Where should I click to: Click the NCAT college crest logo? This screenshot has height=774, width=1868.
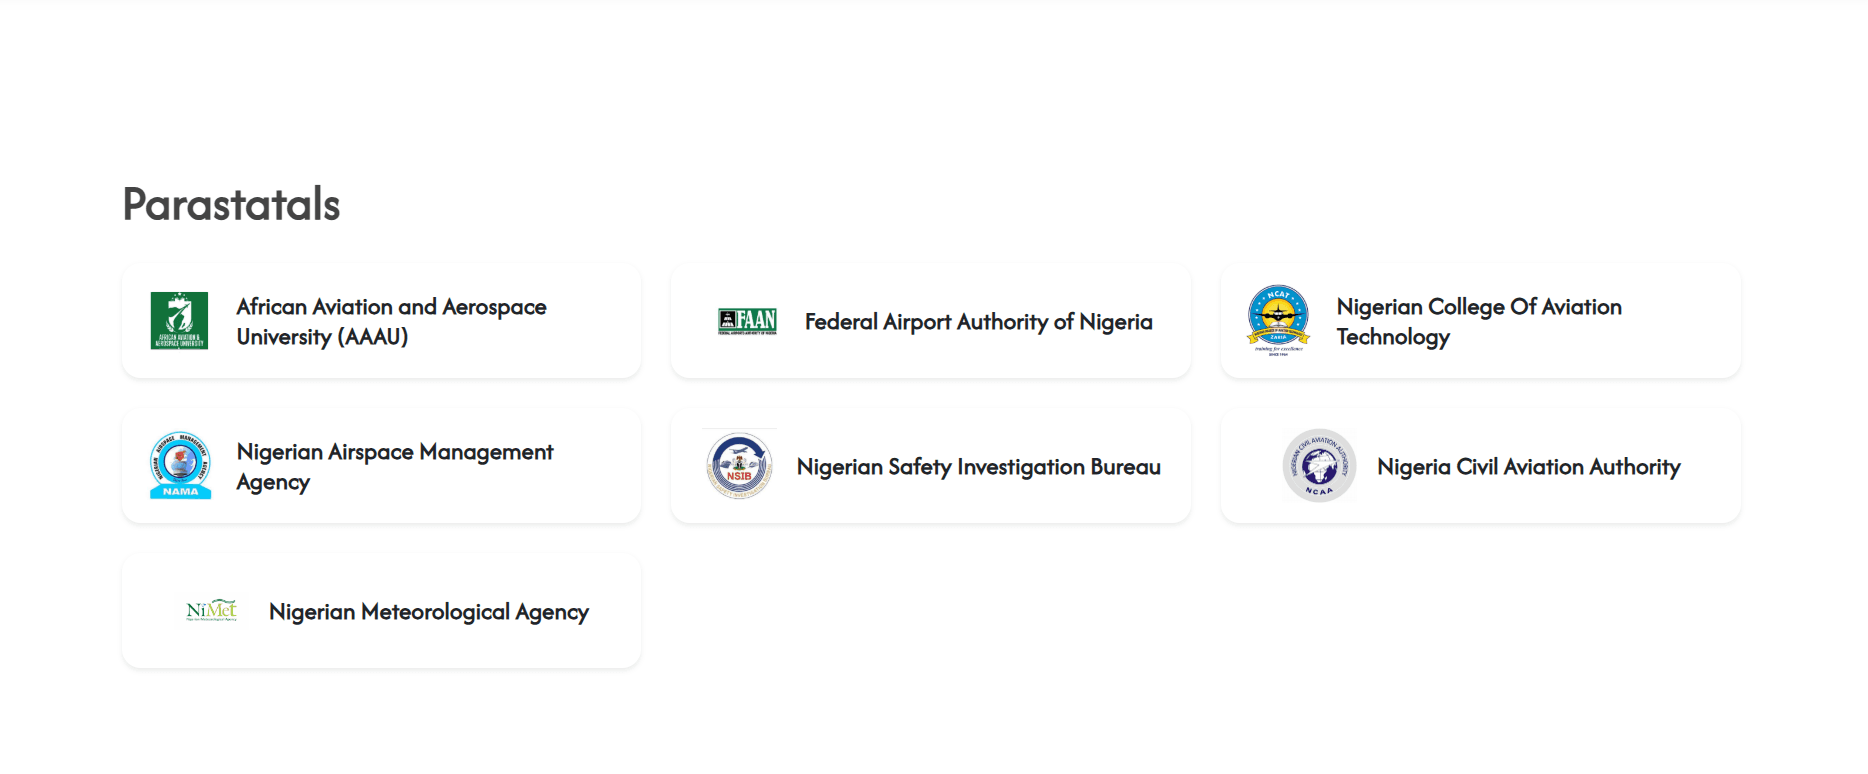click(x=1278, y=321)
